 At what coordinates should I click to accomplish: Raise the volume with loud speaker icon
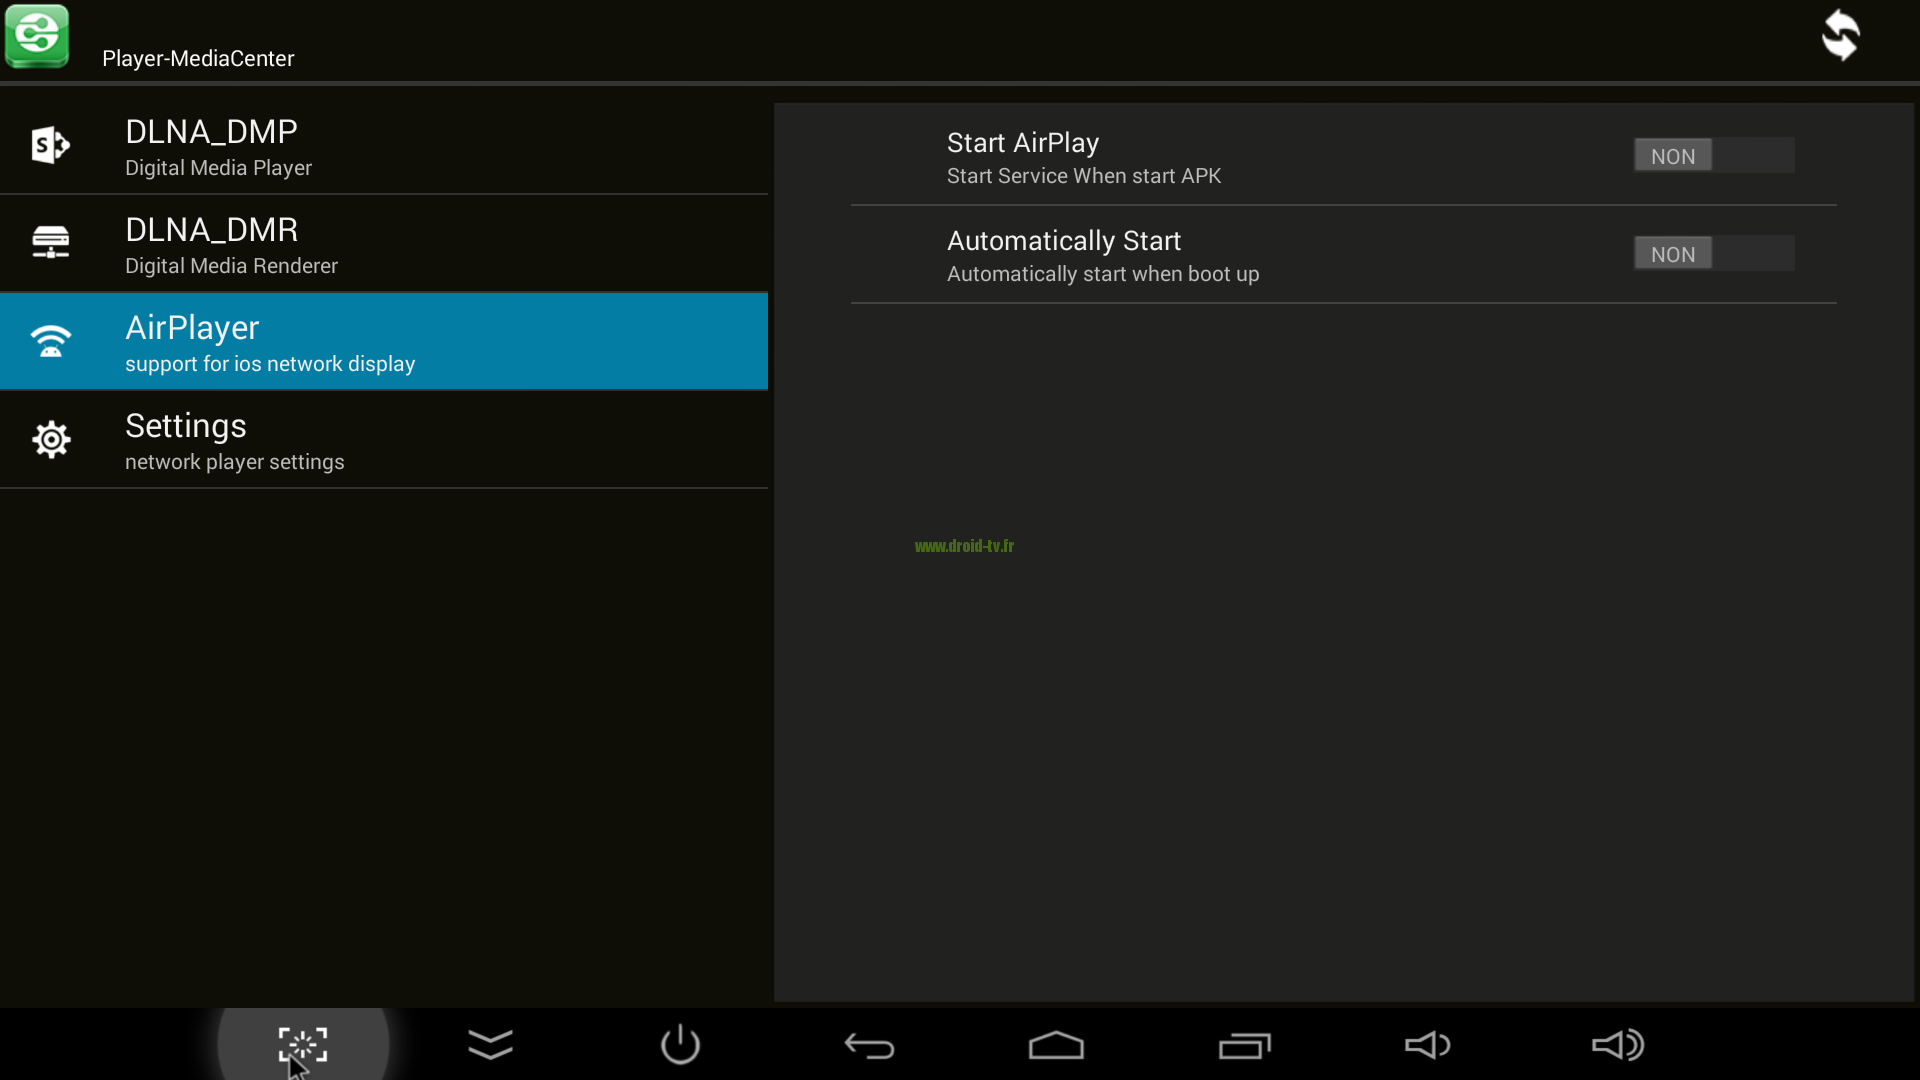(1618, 1045)
